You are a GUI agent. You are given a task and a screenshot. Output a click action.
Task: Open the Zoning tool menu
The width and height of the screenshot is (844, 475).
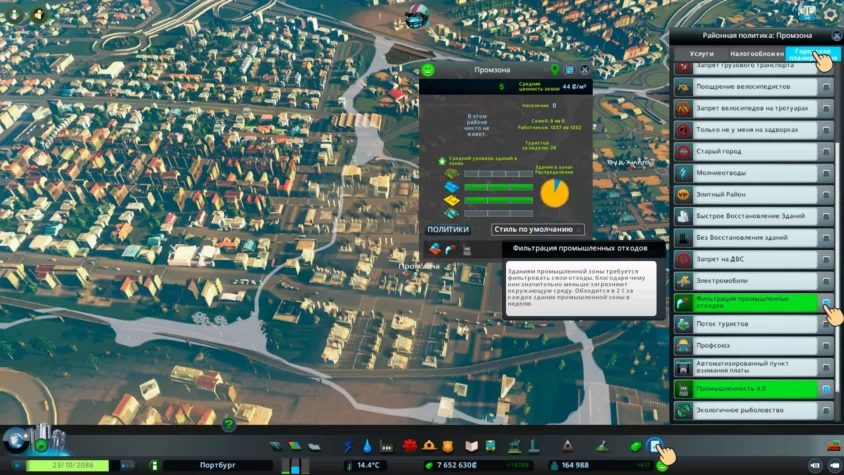tap(295, 446)
